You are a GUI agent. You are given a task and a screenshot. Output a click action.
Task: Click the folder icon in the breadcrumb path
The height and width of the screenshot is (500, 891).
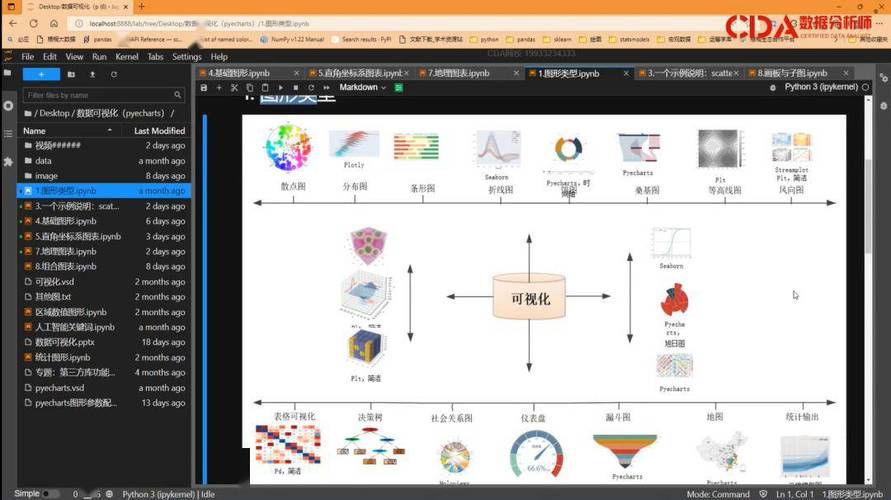tap(28, 114)
